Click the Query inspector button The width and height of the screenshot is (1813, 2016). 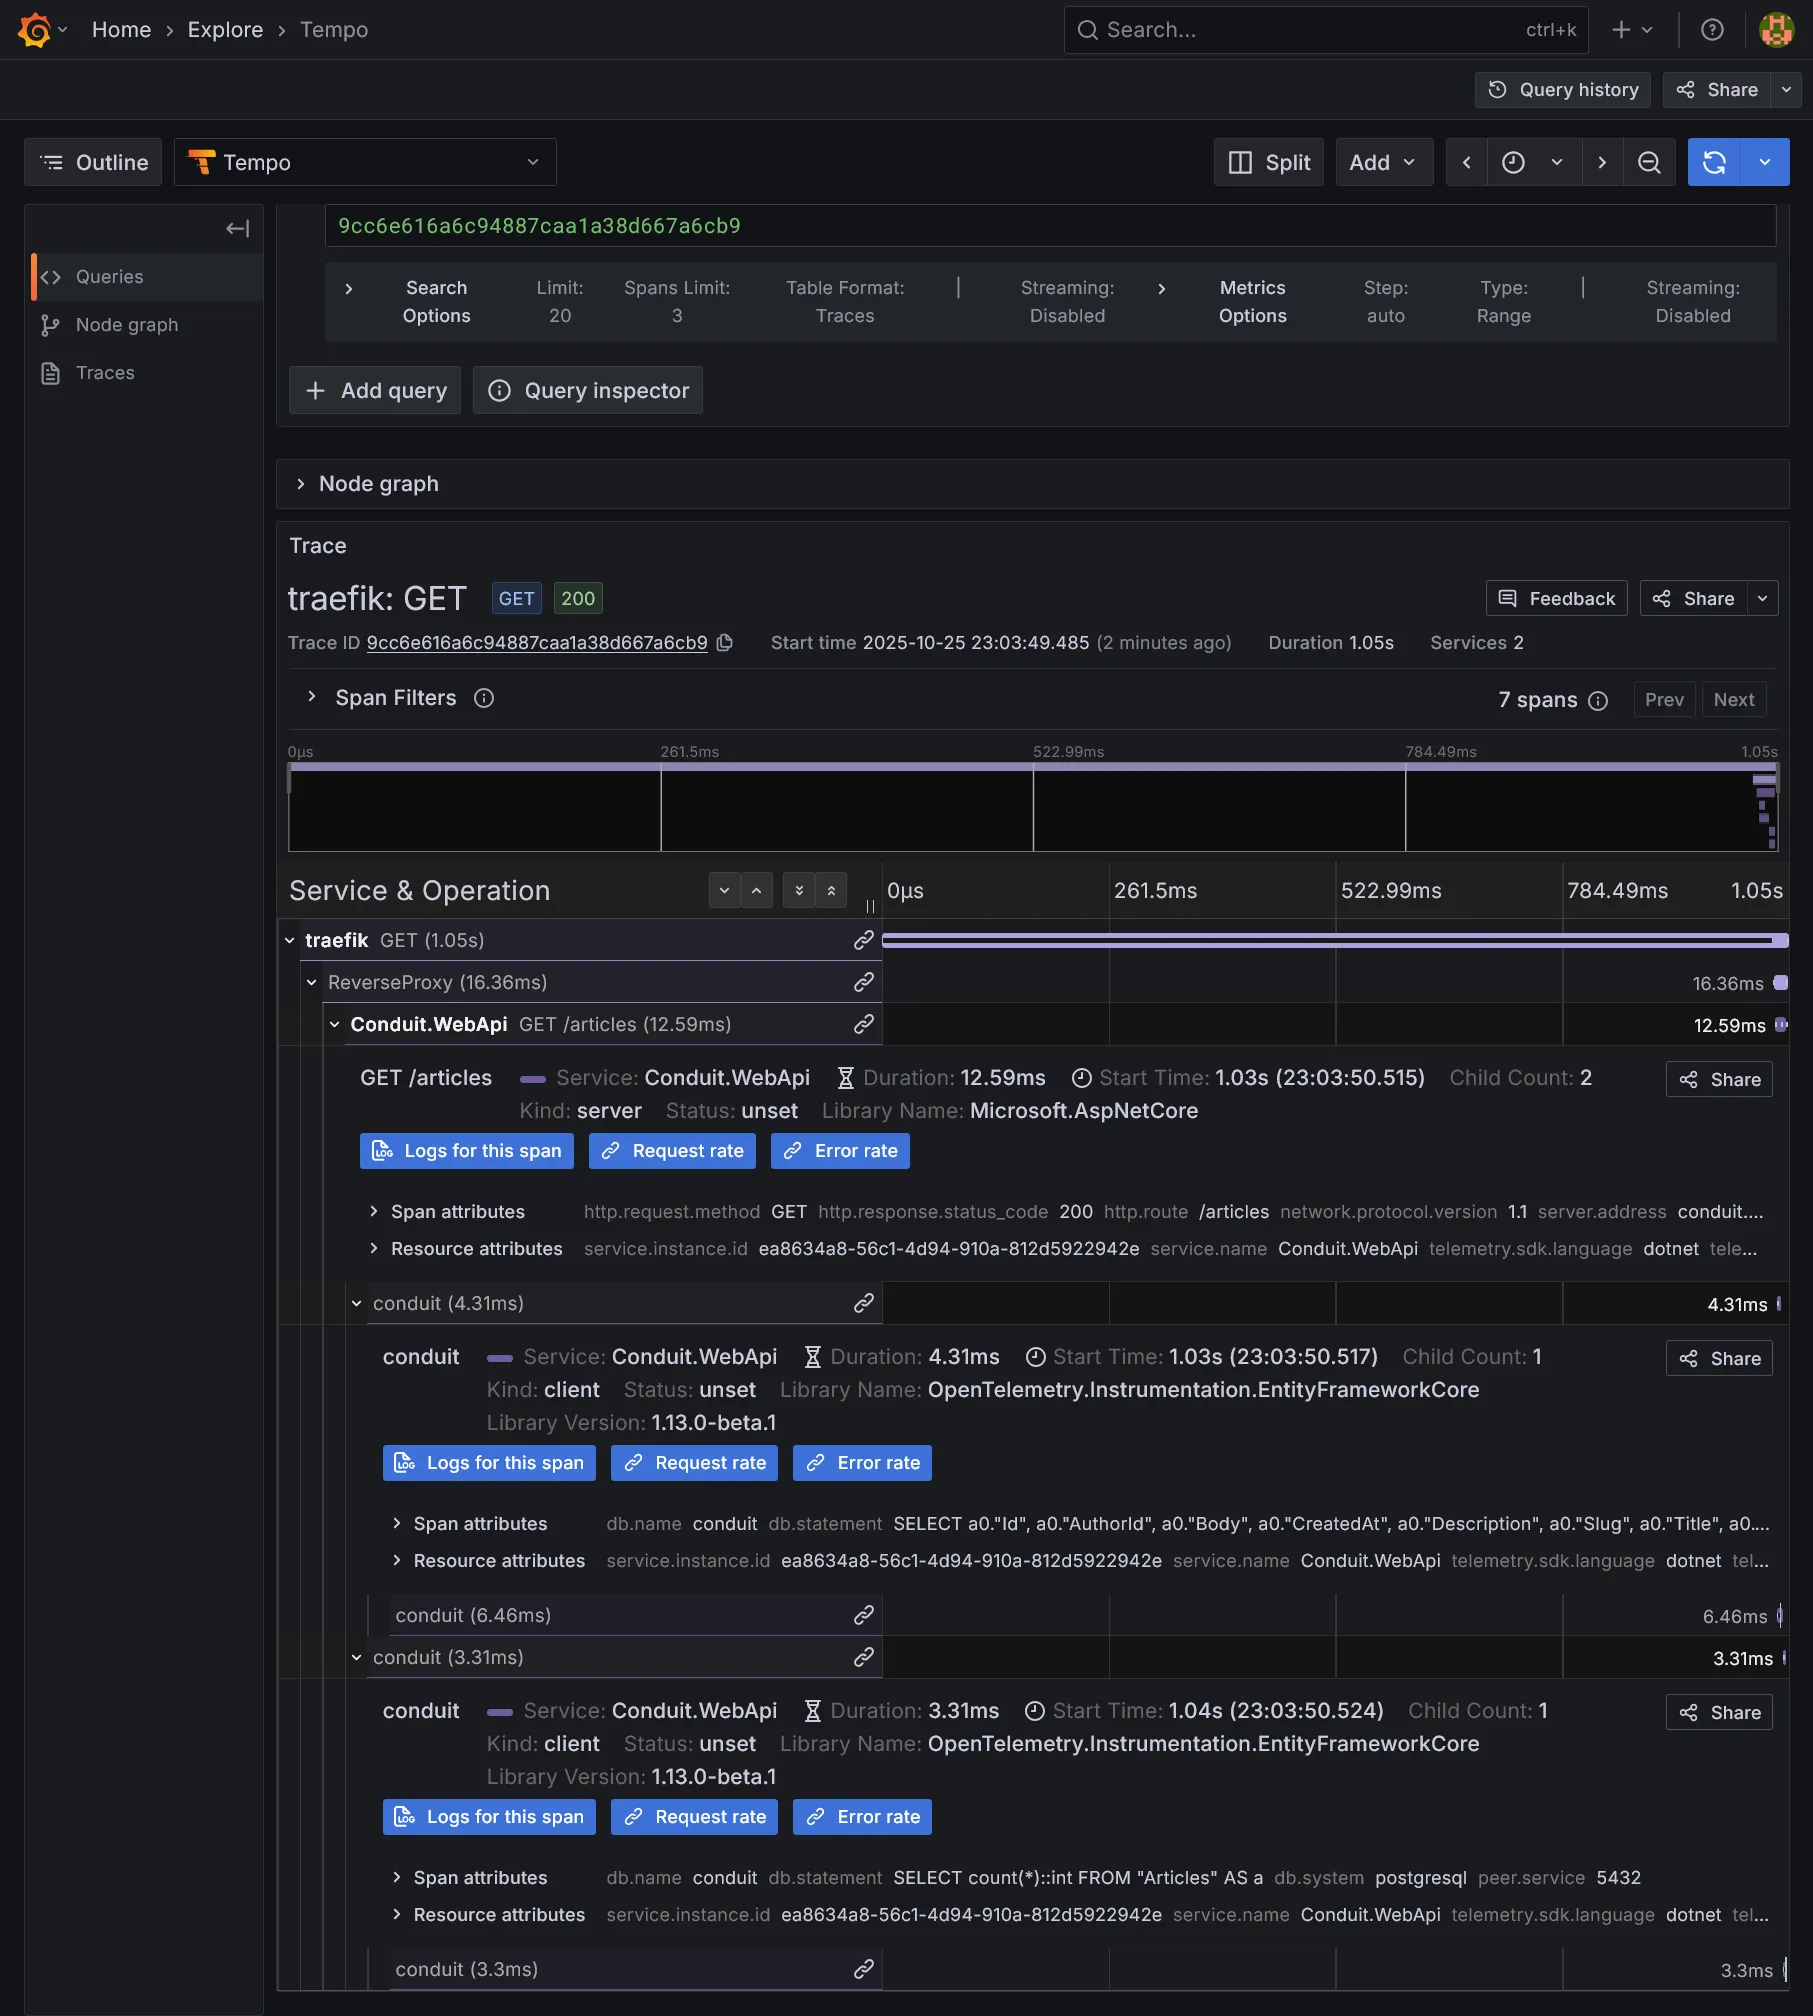[587, 390]
